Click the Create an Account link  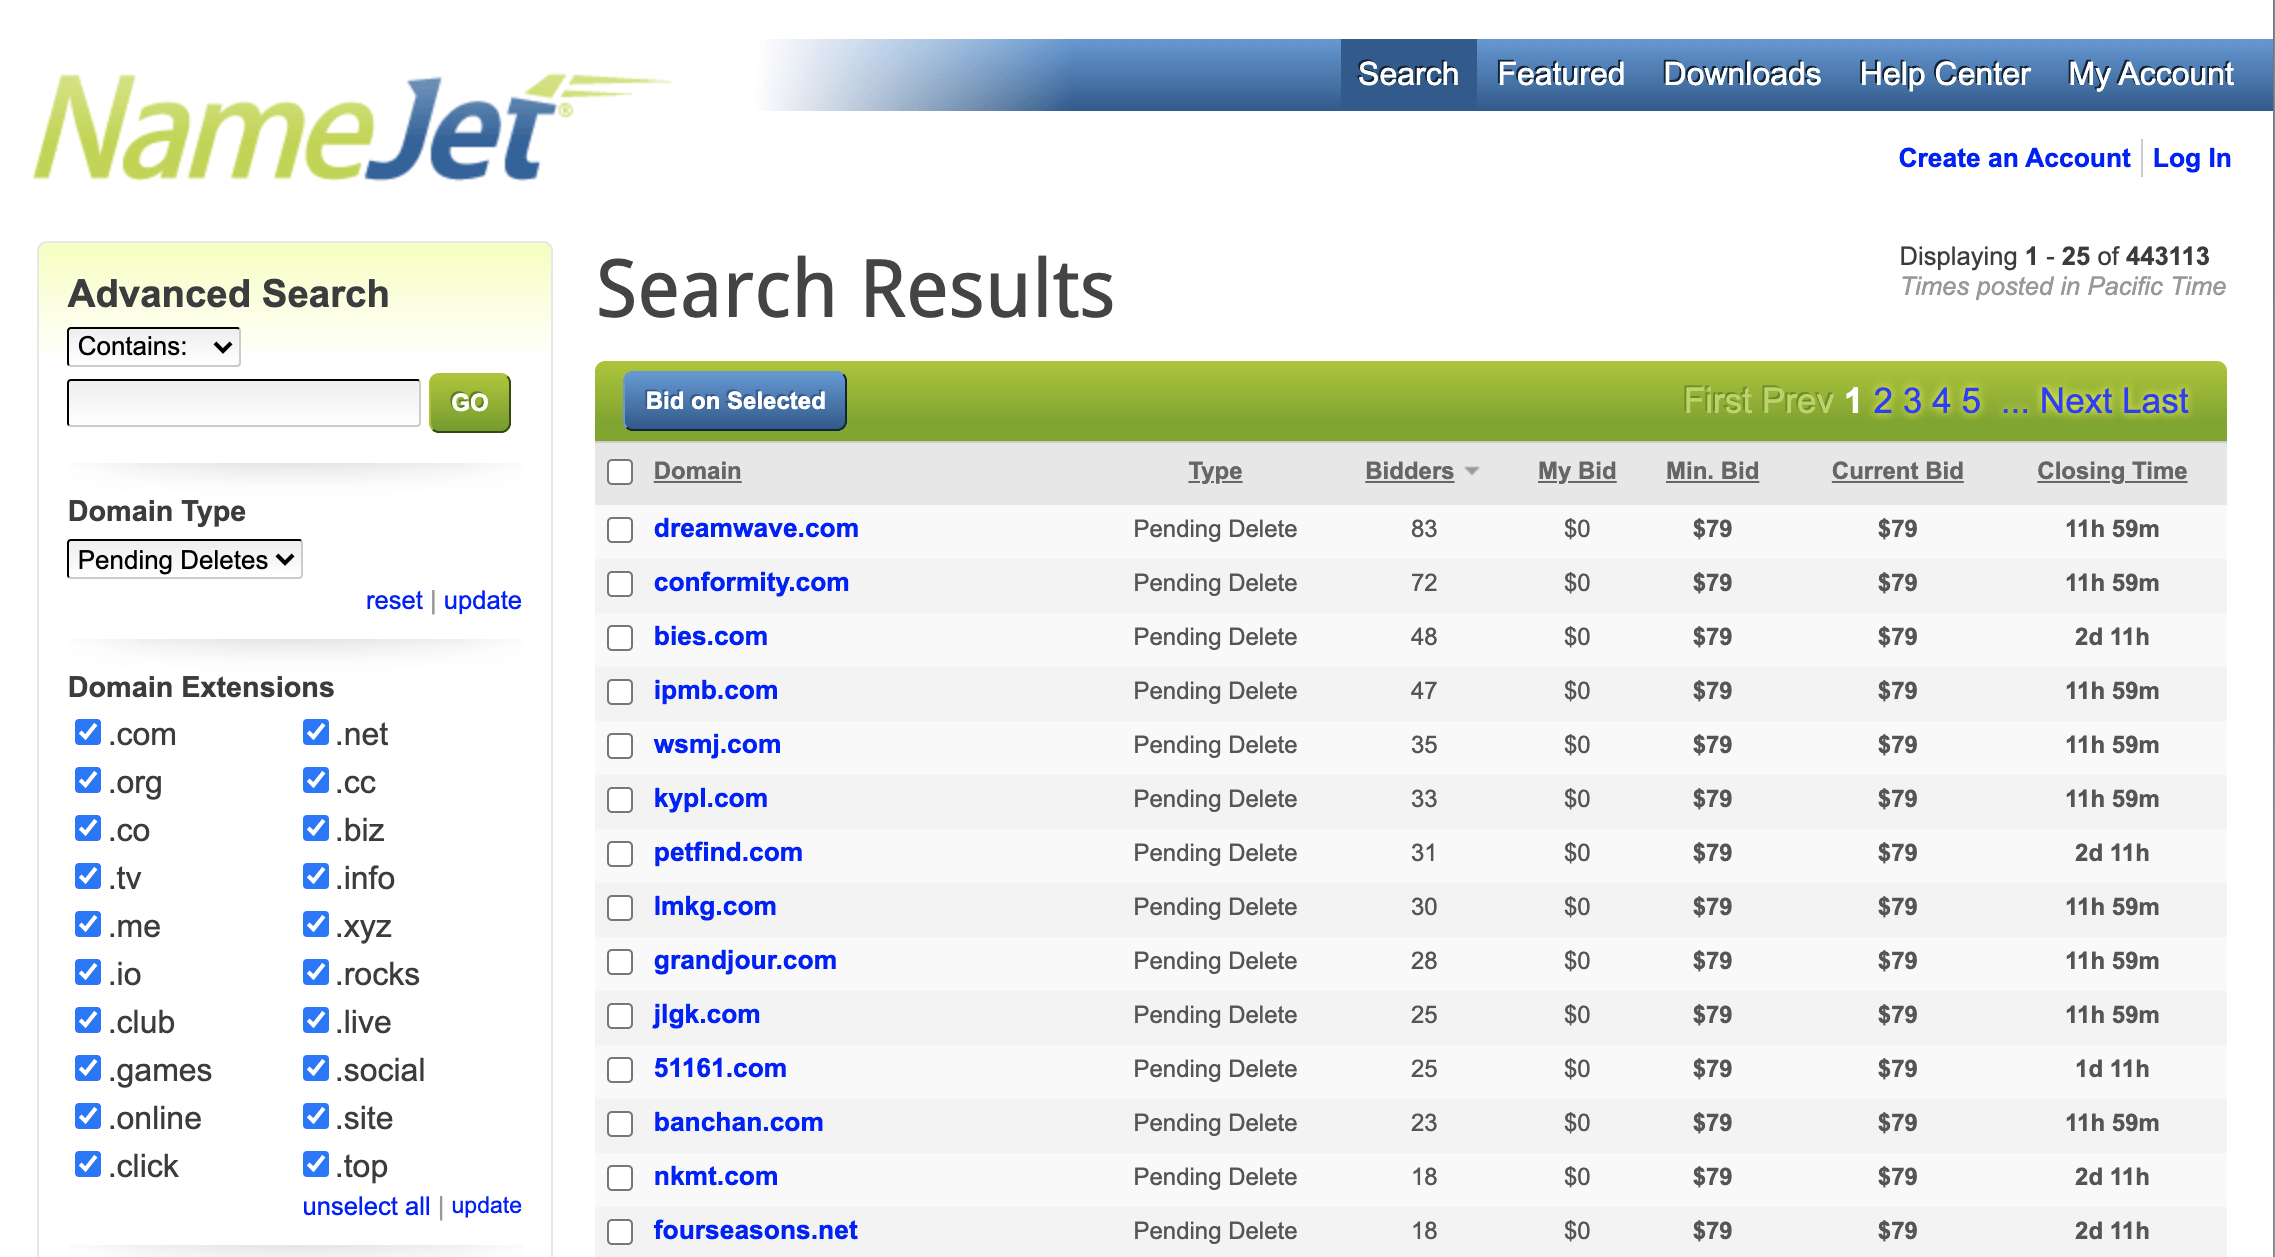2014,158
